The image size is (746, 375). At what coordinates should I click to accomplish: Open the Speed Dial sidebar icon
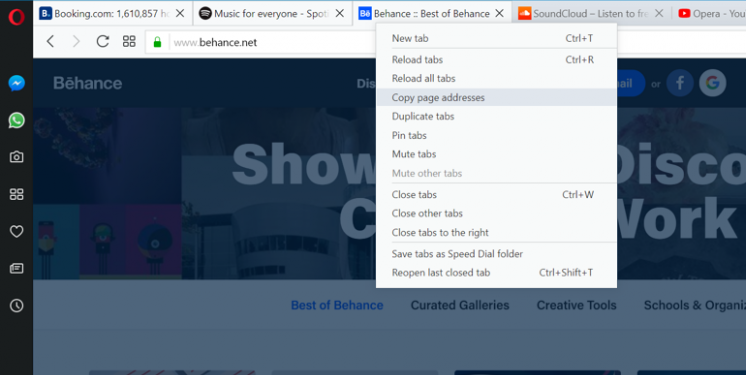tap(17, 194)
